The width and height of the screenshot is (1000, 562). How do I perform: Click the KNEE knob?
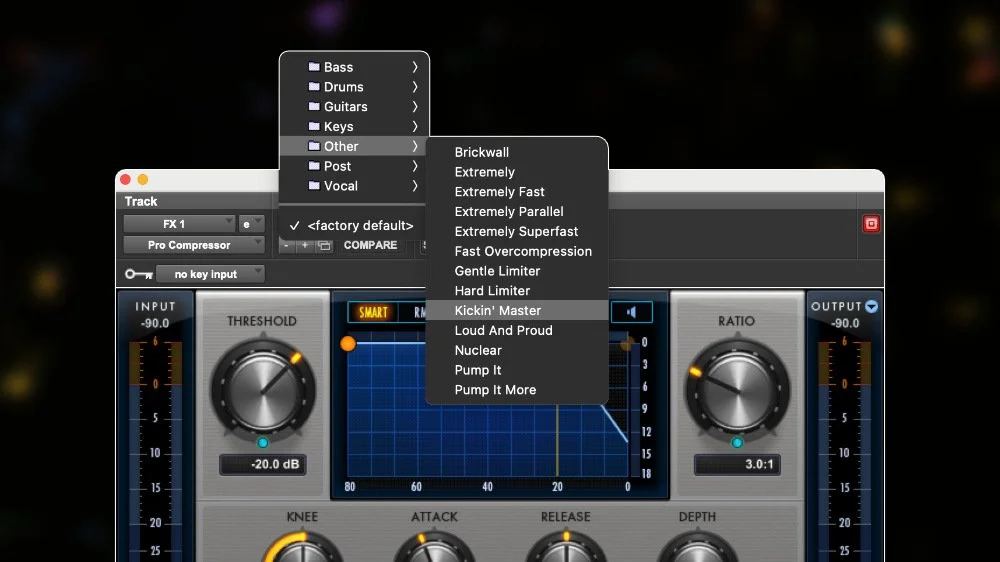point(304,549)
